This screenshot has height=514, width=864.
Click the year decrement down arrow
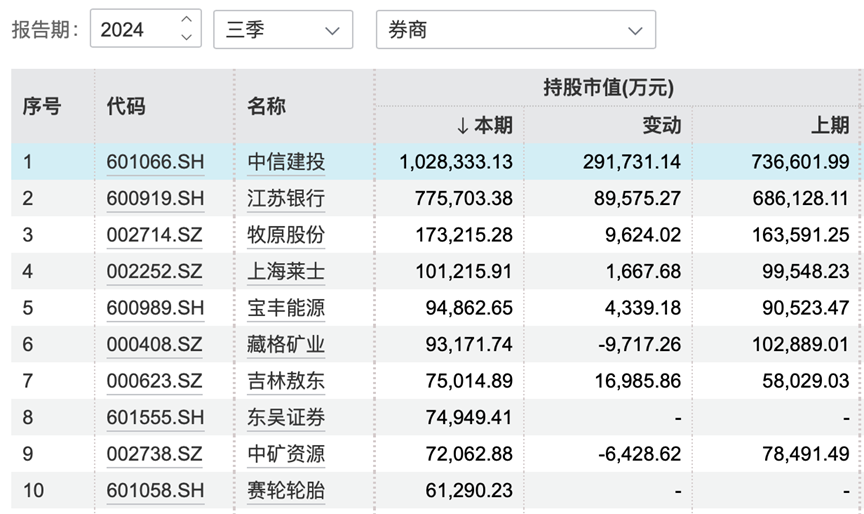click(186, 37)
